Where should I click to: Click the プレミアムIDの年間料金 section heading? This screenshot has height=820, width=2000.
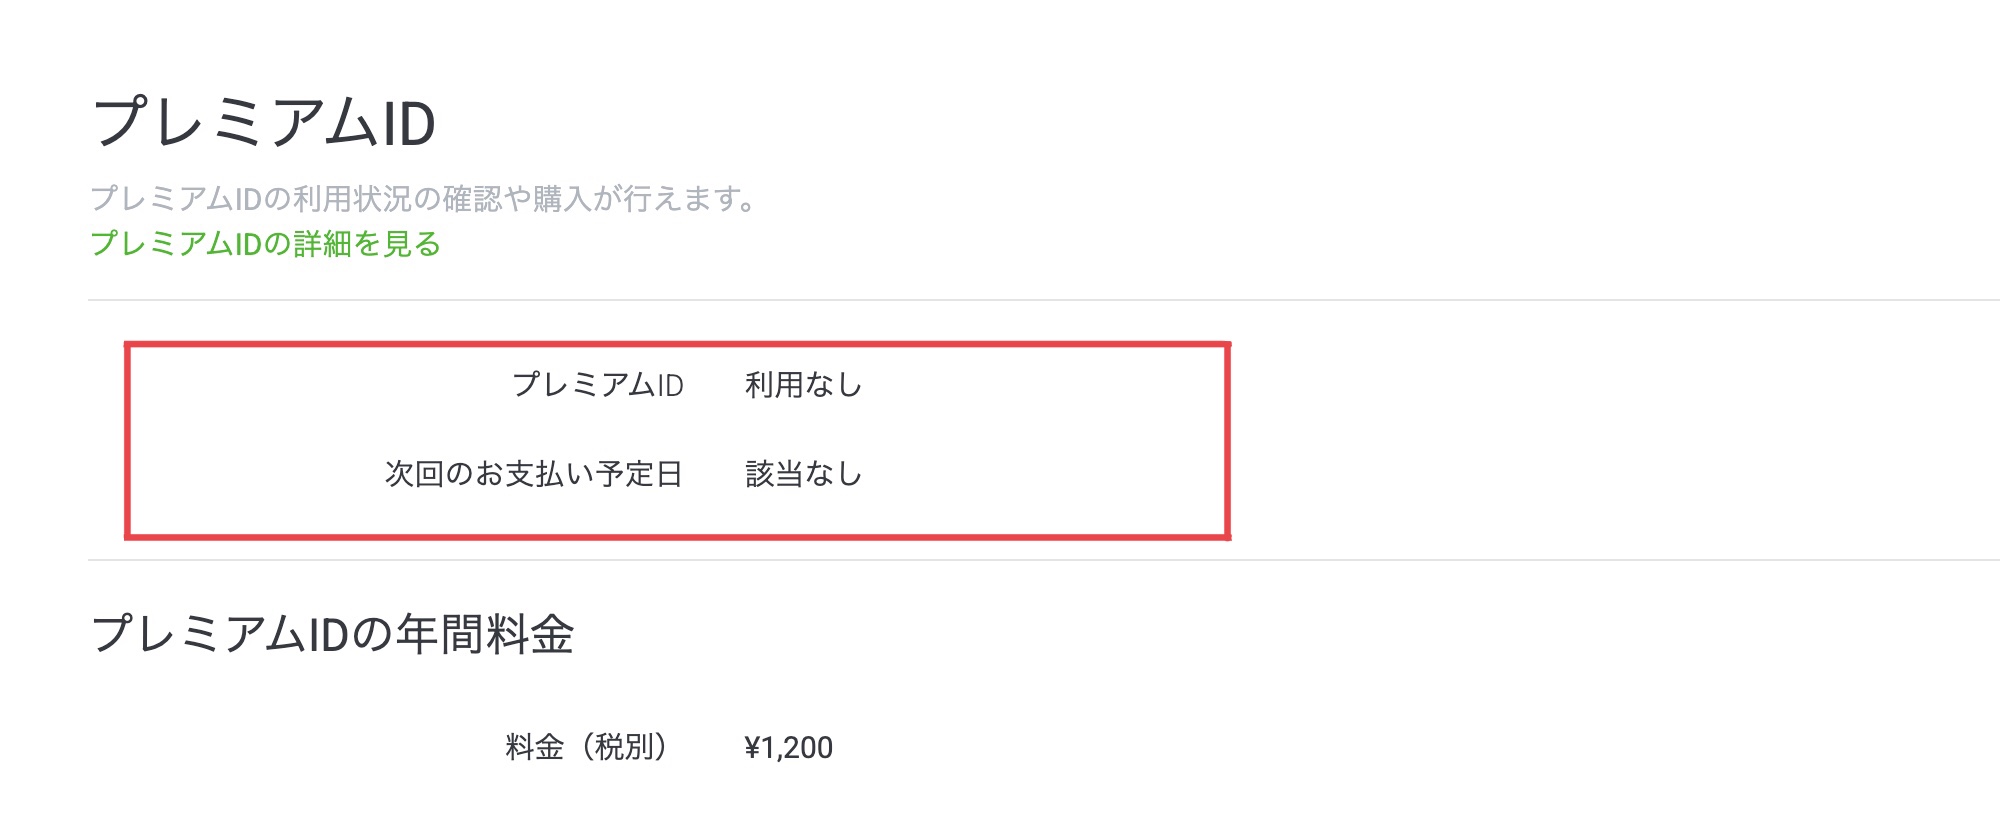pos(333,634)
